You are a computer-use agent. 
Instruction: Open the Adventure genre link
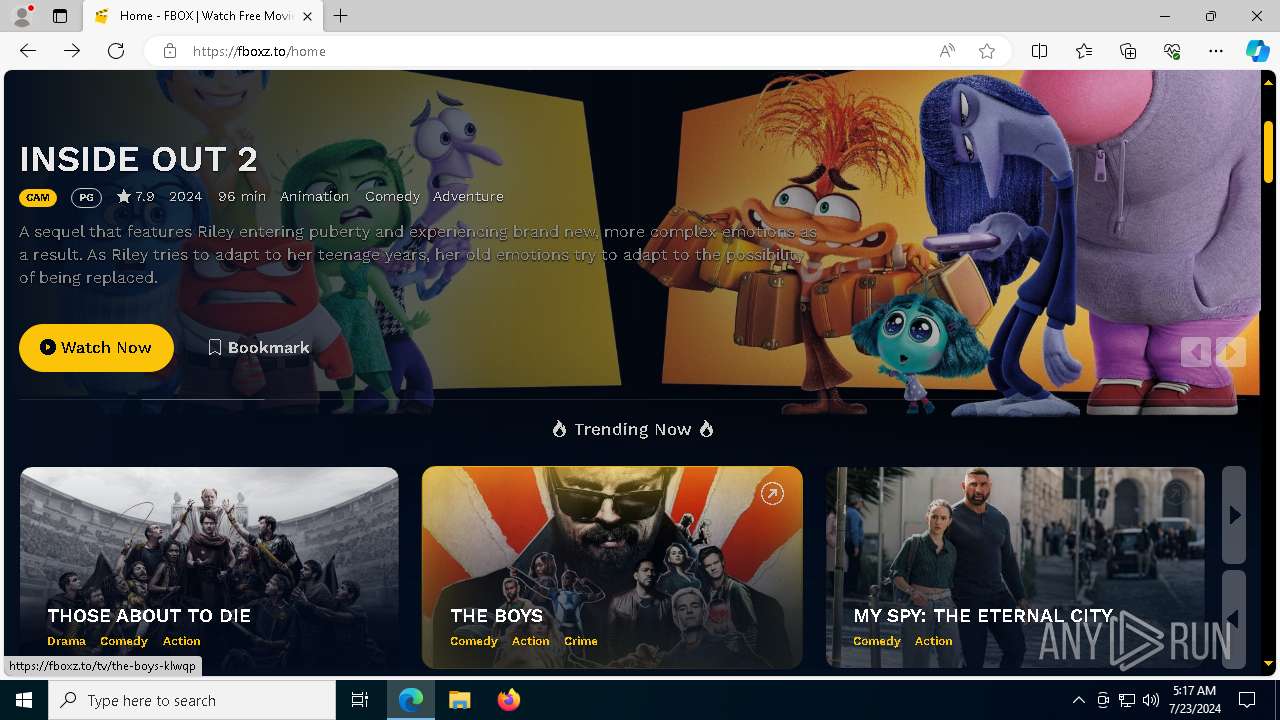(468, 196)
